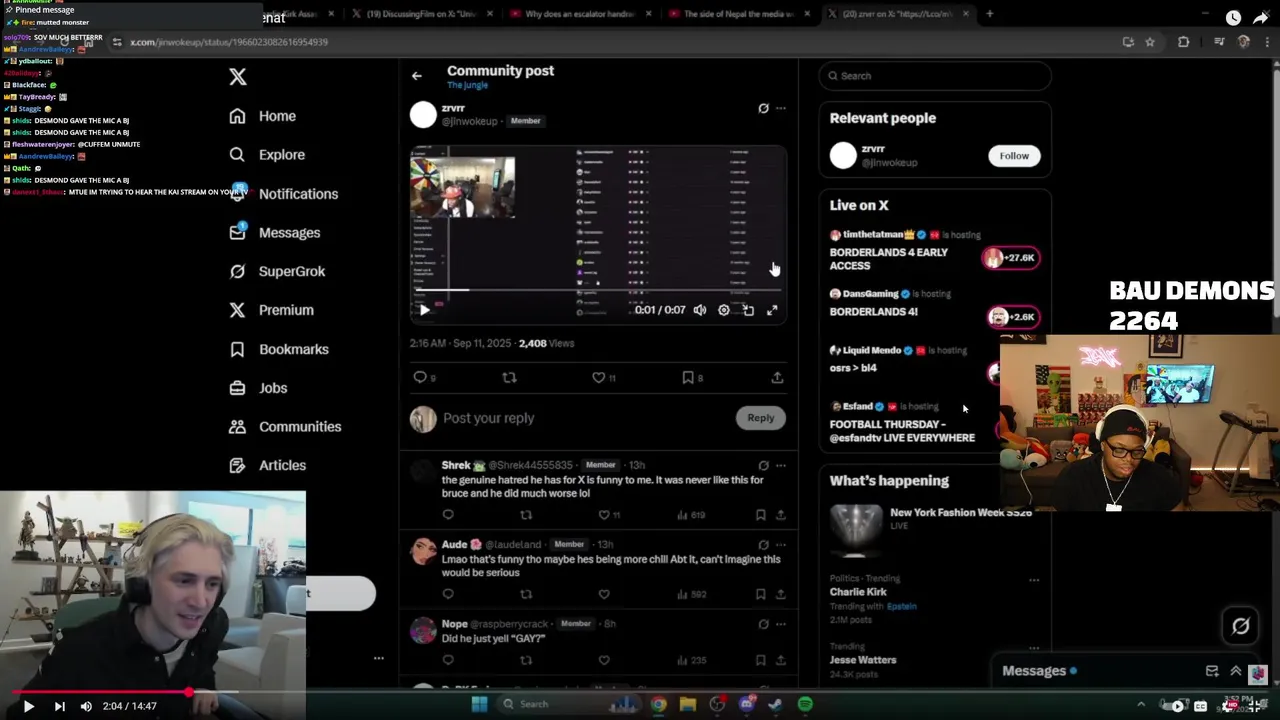1280x720 pixels.
Task: Open Home in the X sidebar
Action: tap(262, 116)
